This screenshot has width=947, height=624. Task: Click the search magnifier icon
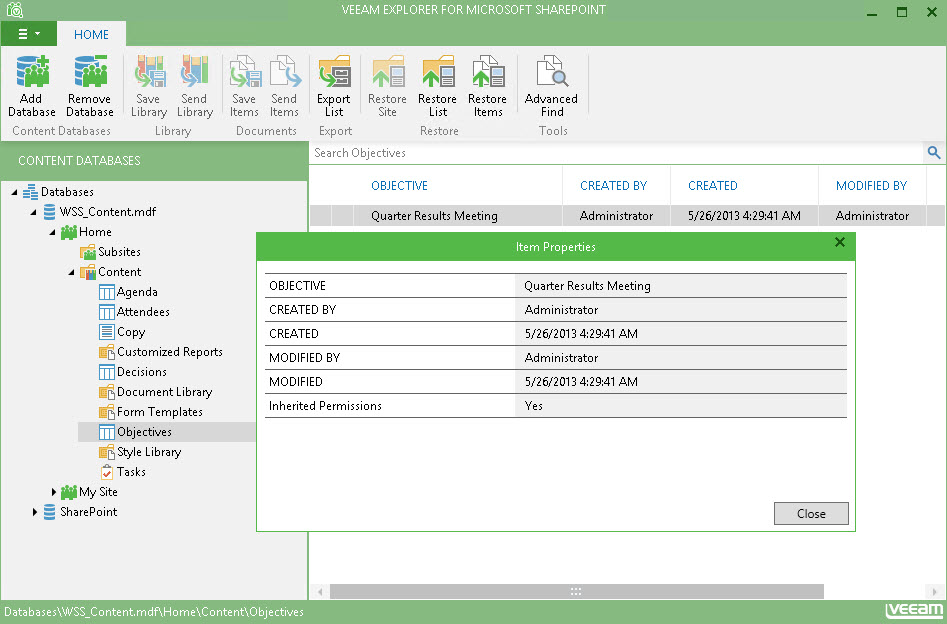(934, 153)
